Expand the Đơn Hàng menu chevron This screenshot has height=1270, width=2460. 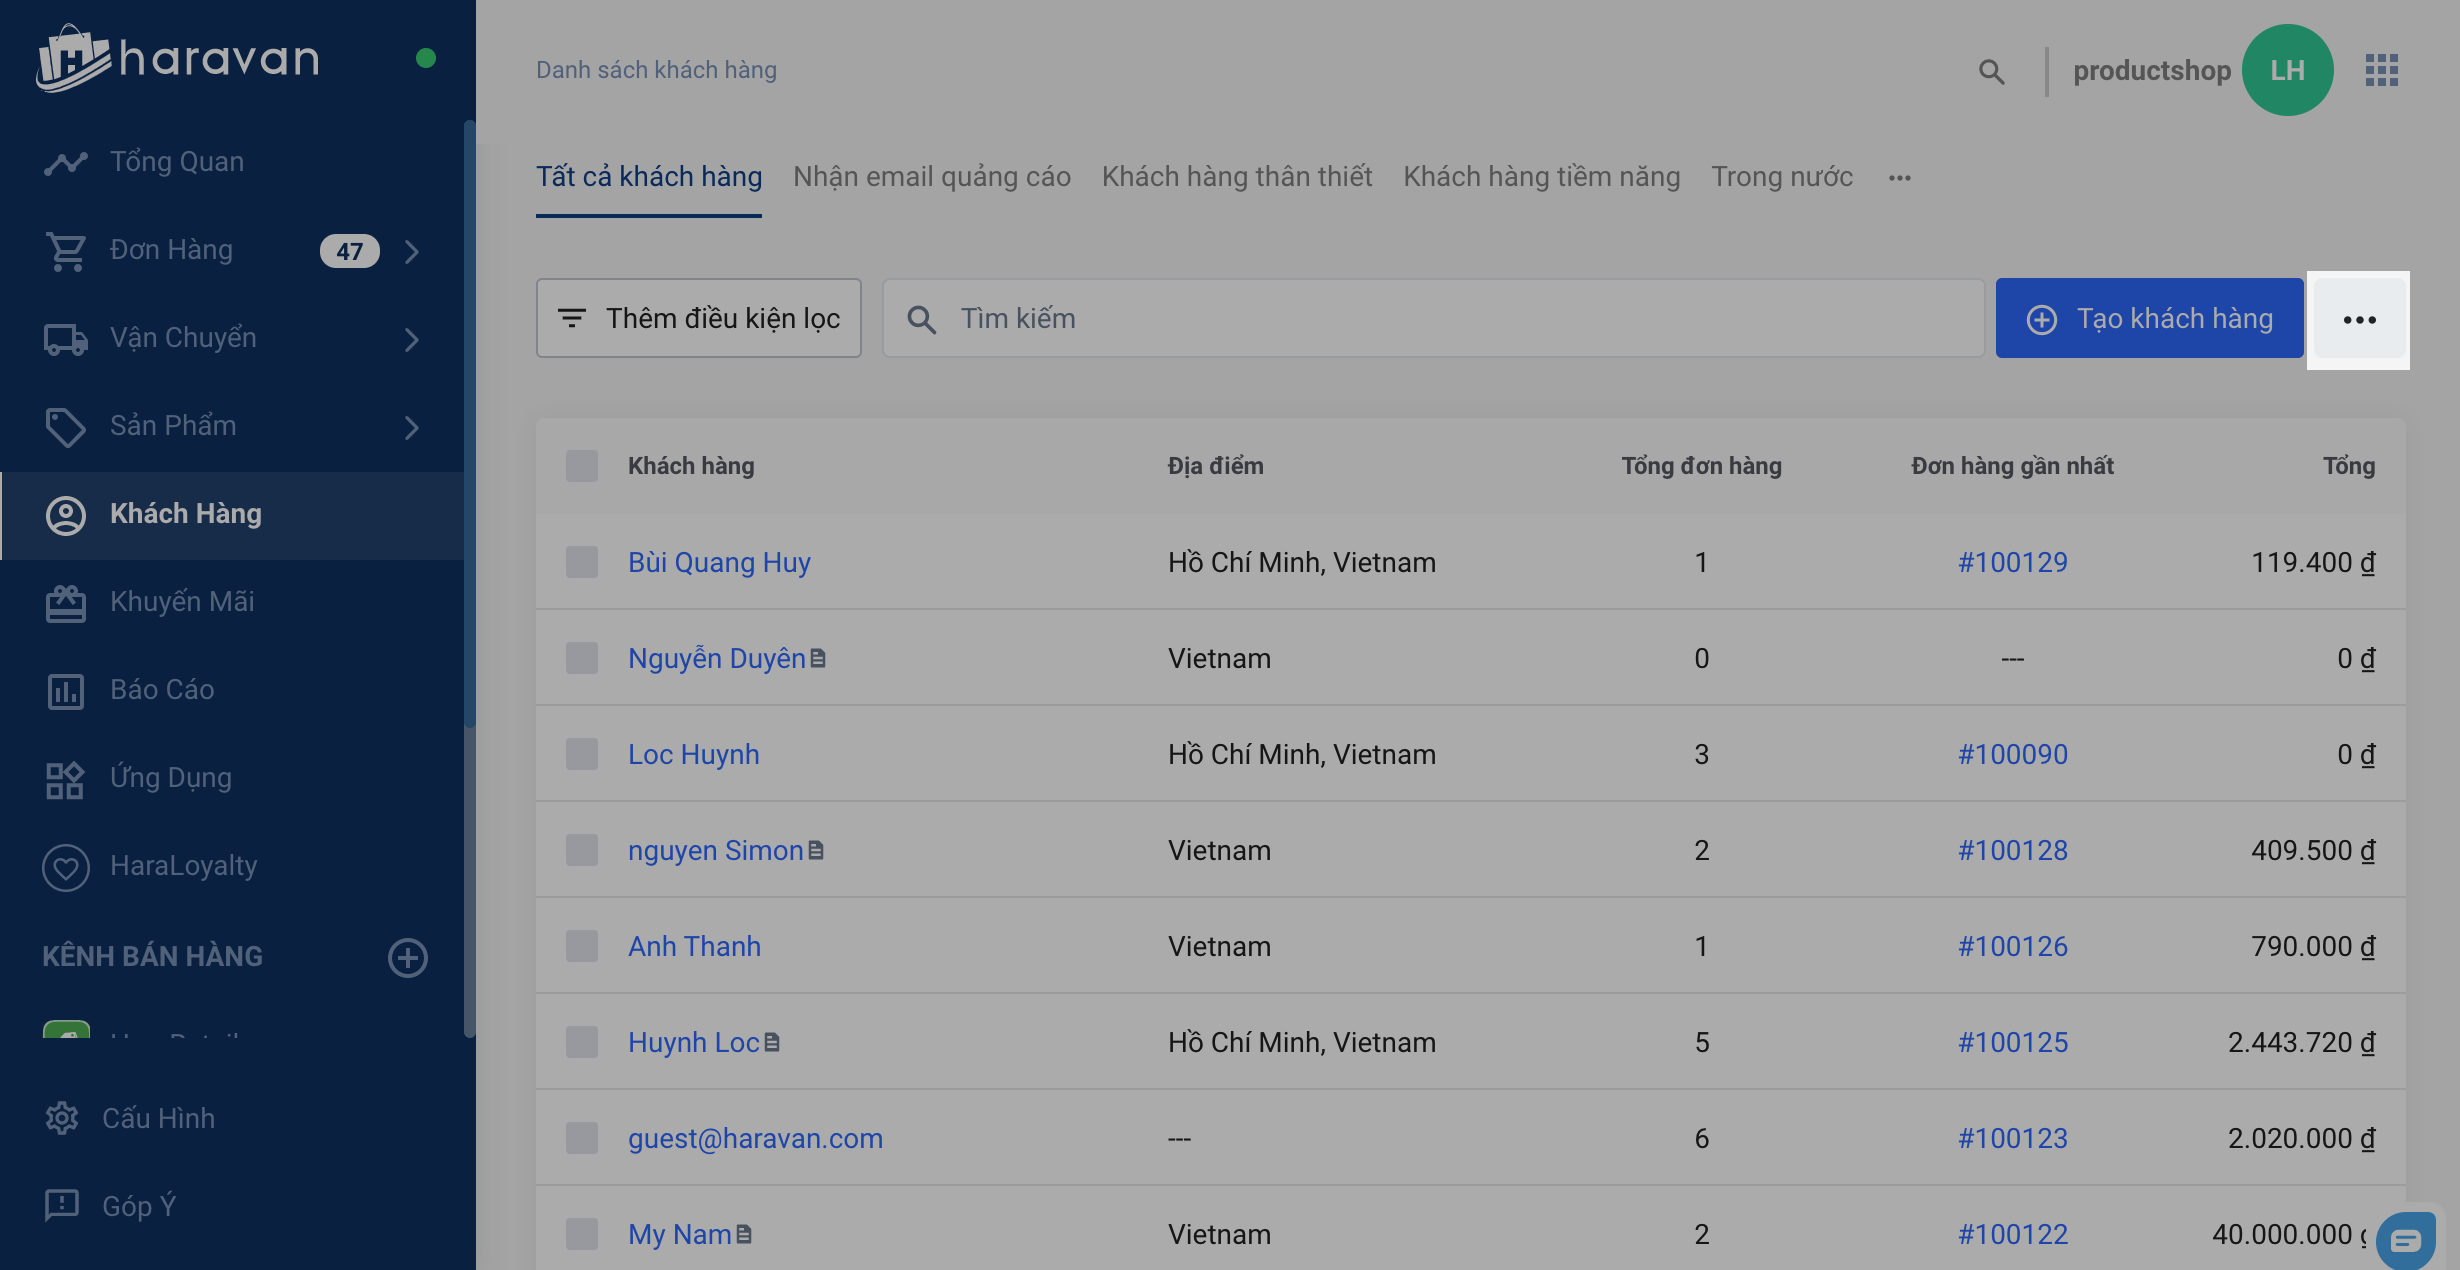[412, 251]
